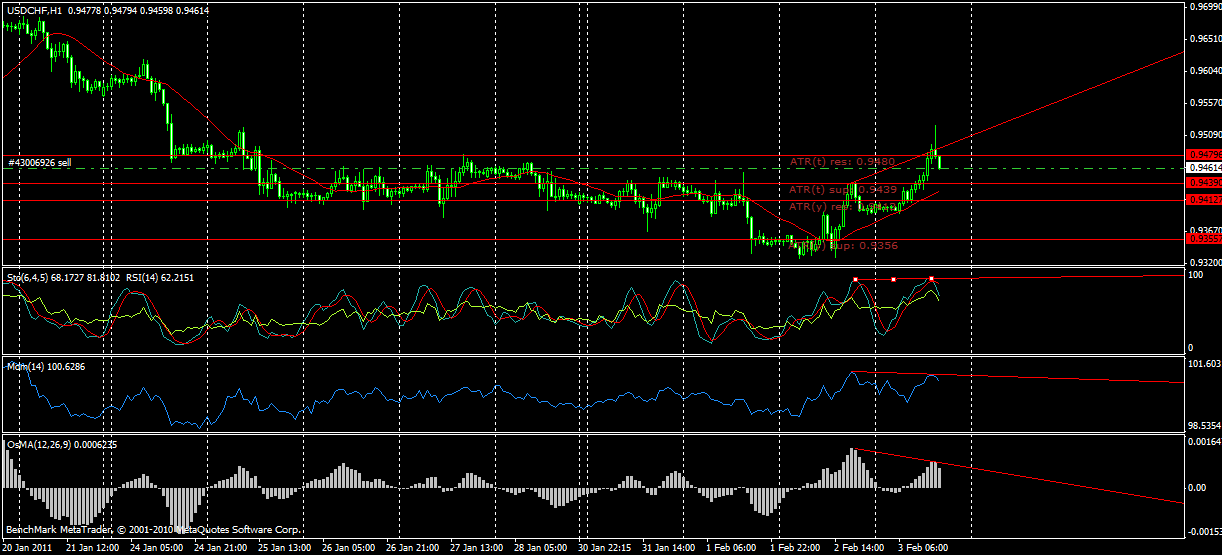Click the 3 Feb 06:00 time label
Screen dimensions: 1222x555
(x=925, y=548)
